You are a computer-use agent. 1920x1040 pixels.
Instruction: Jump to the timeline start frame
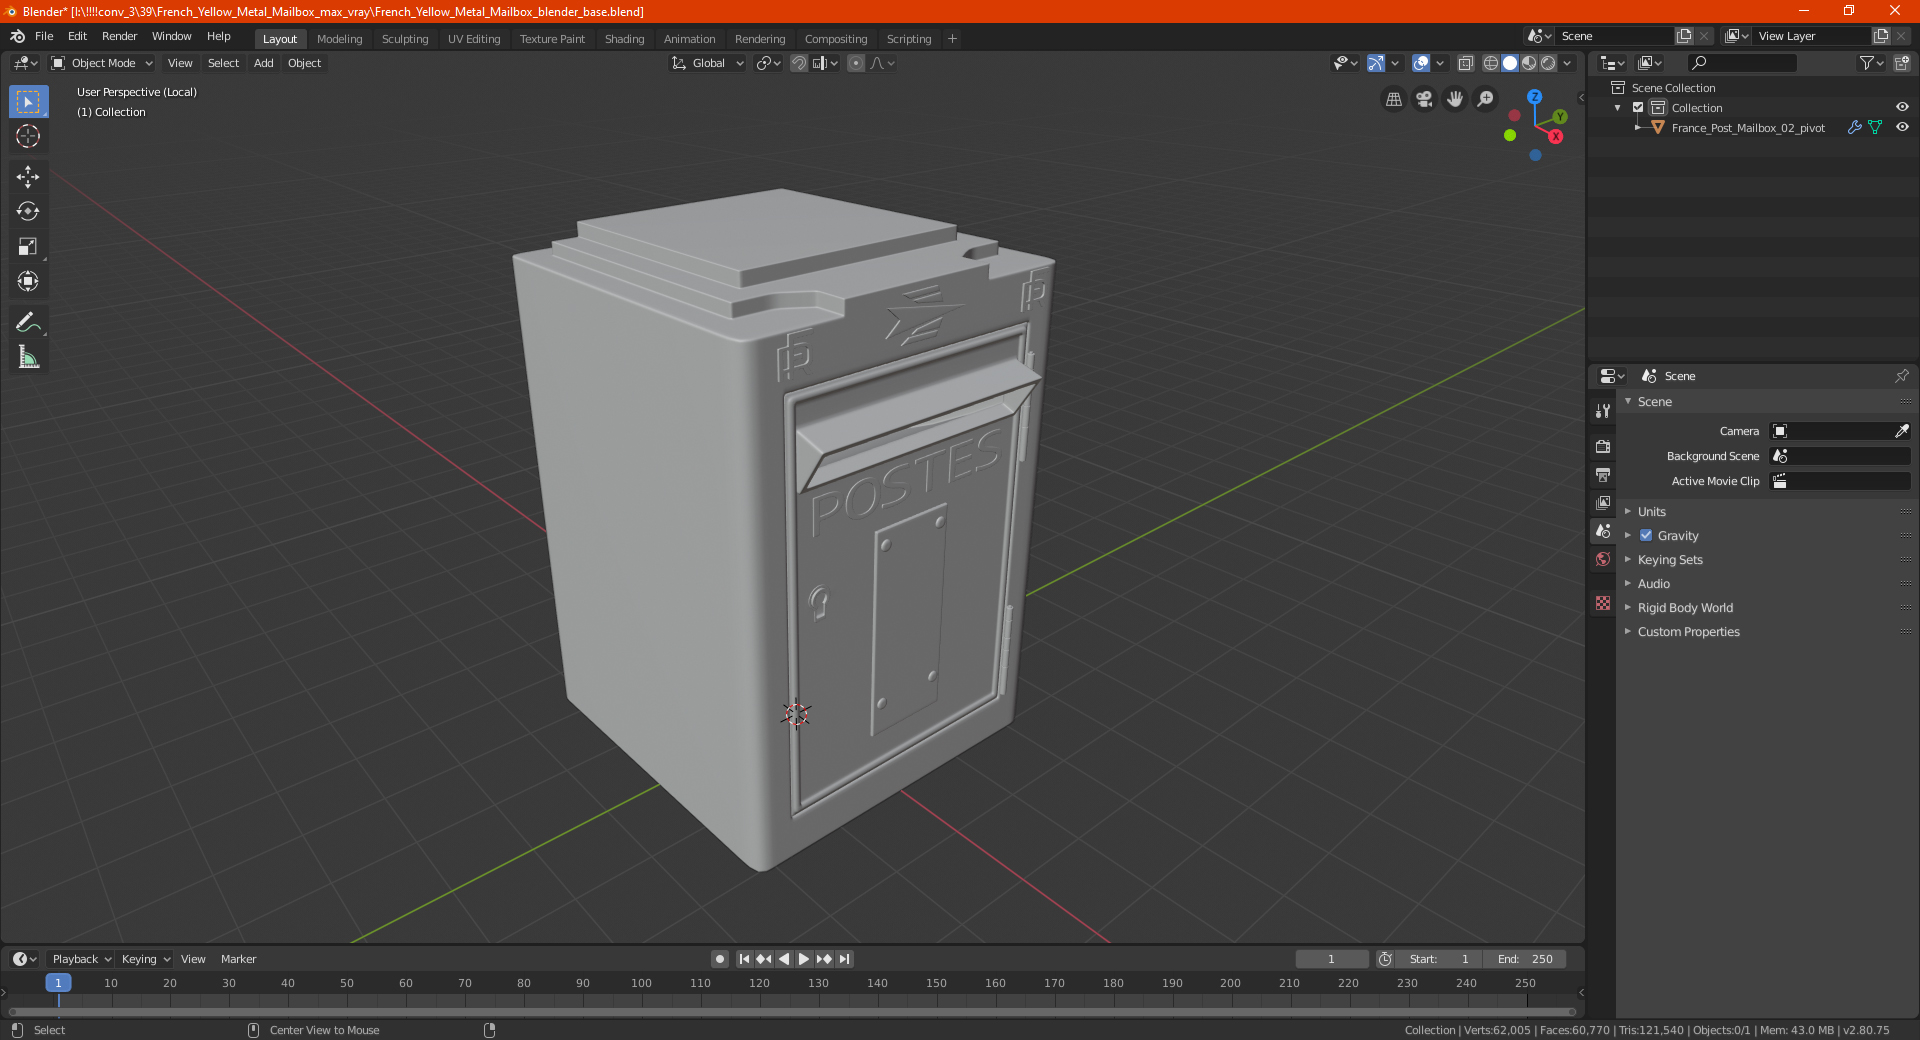pos(744,959)
